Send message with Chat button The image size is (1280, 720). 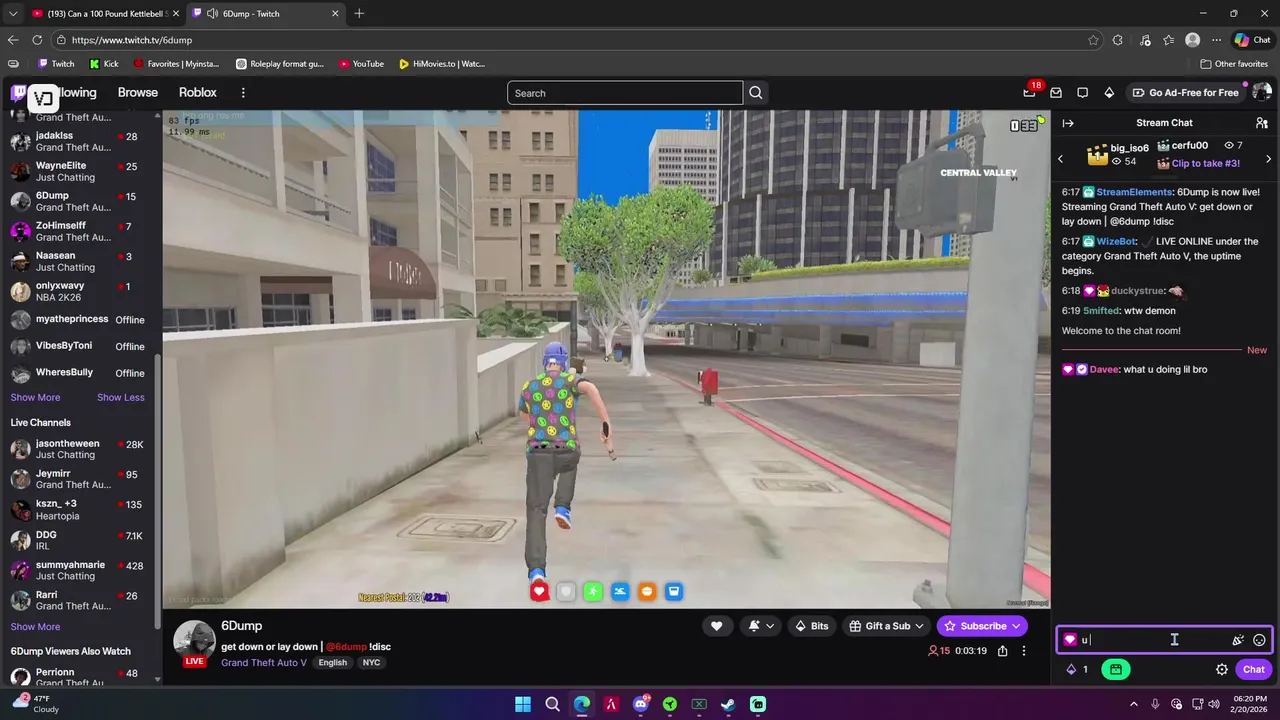(x=1254, y=669)
